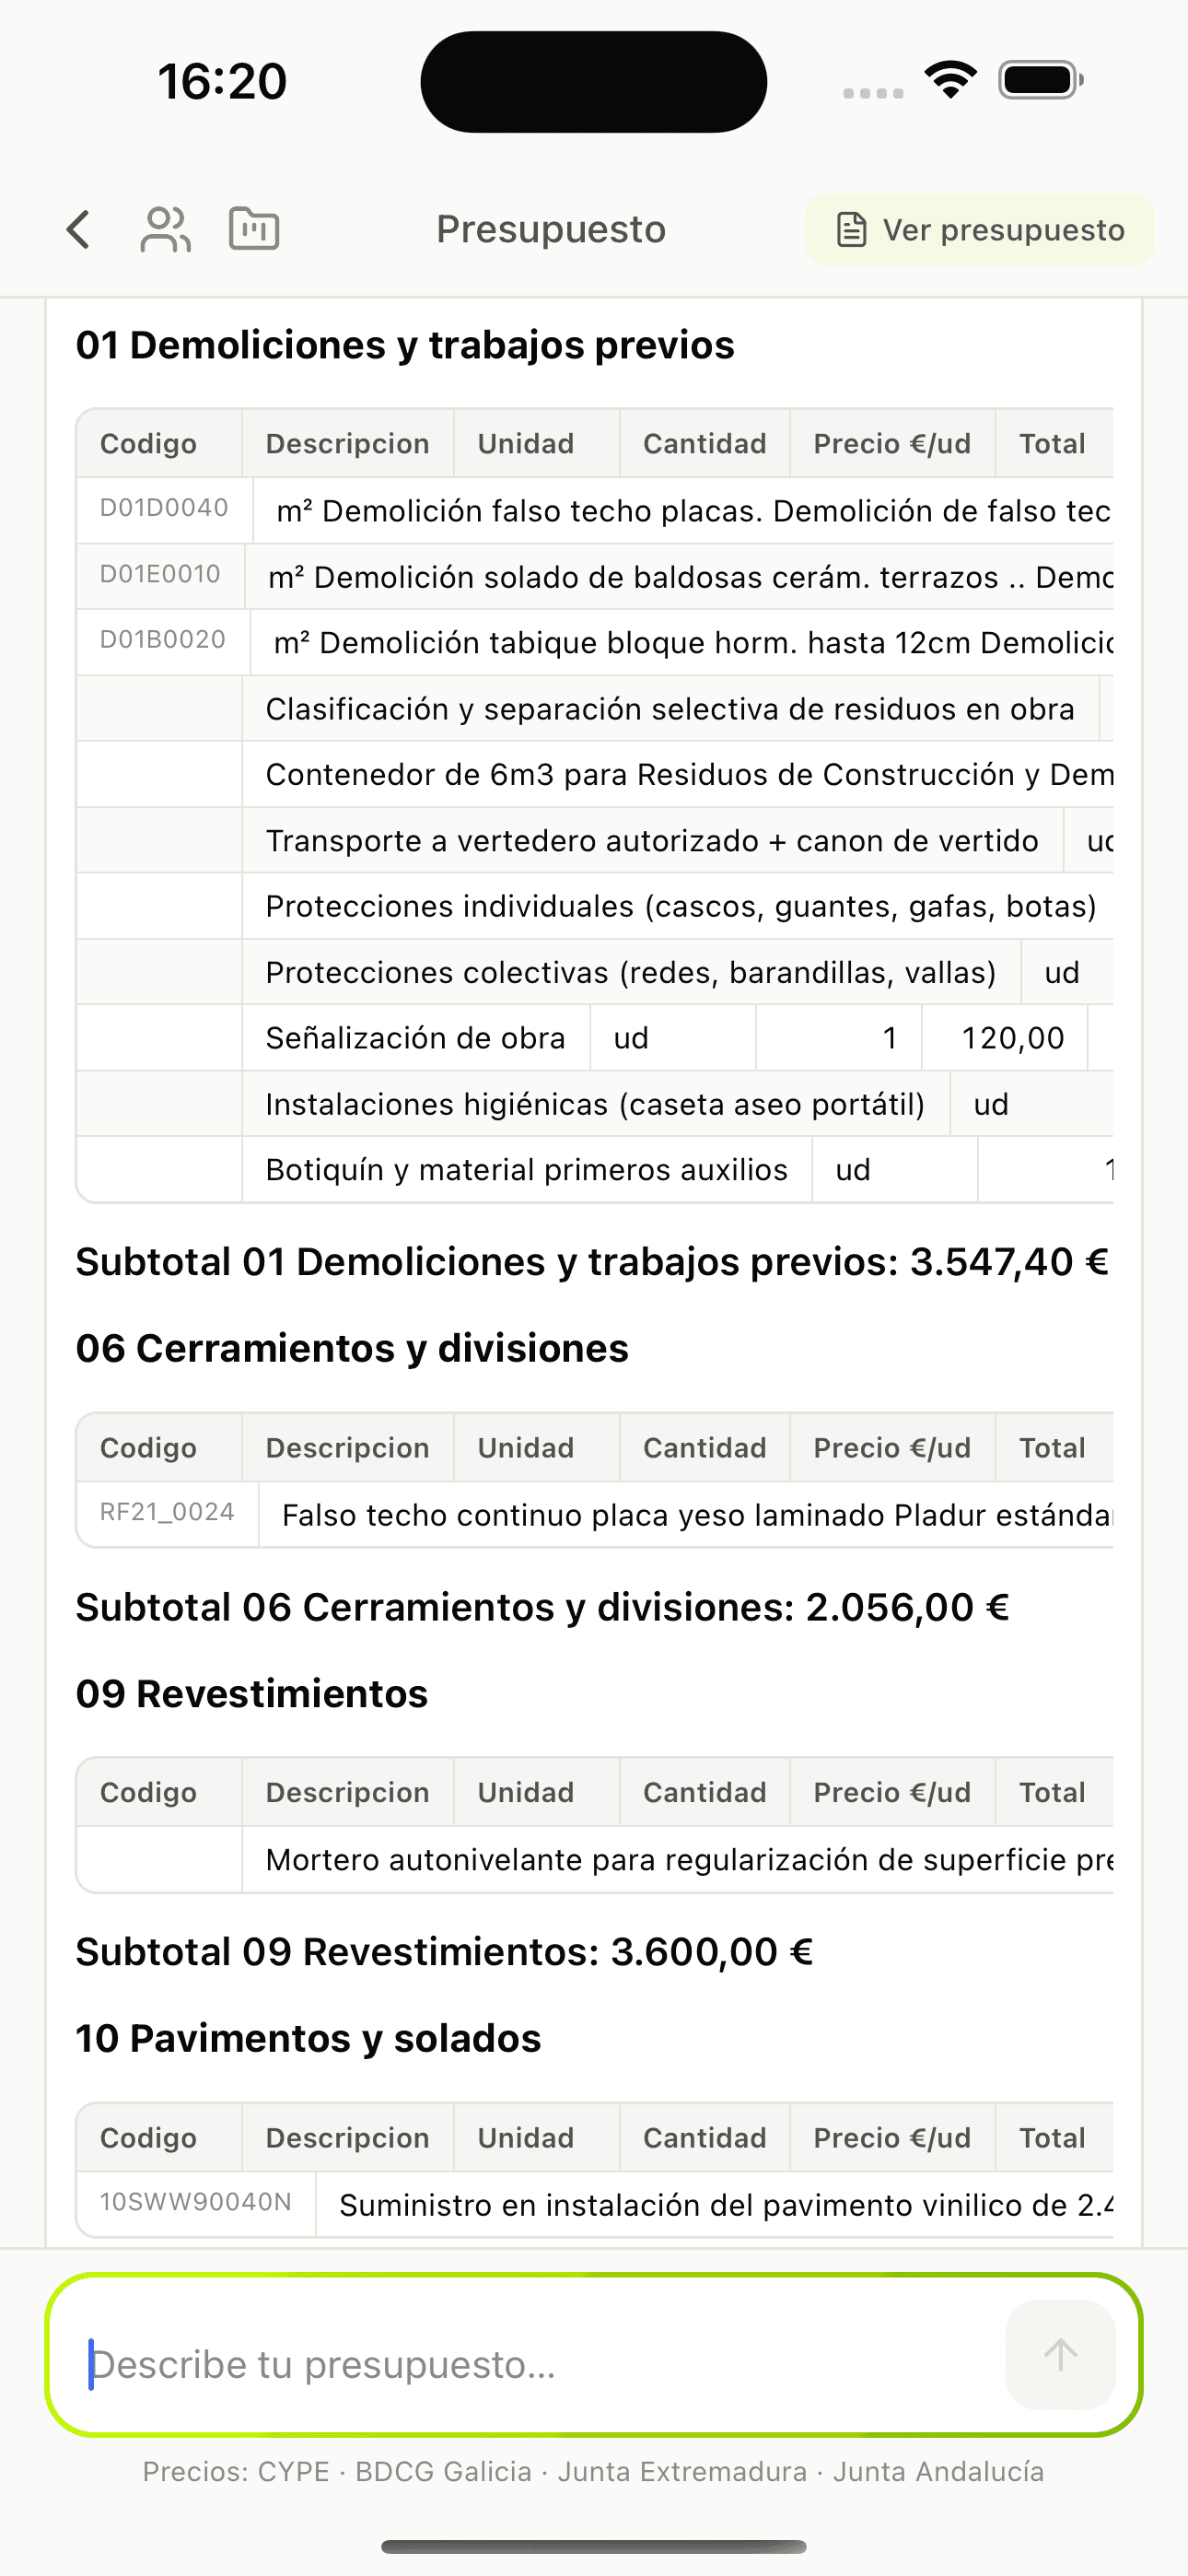Select heading '01 Demoliciones y trabajos previos'
1188x2576 pixels.
[x=405, y=345]
